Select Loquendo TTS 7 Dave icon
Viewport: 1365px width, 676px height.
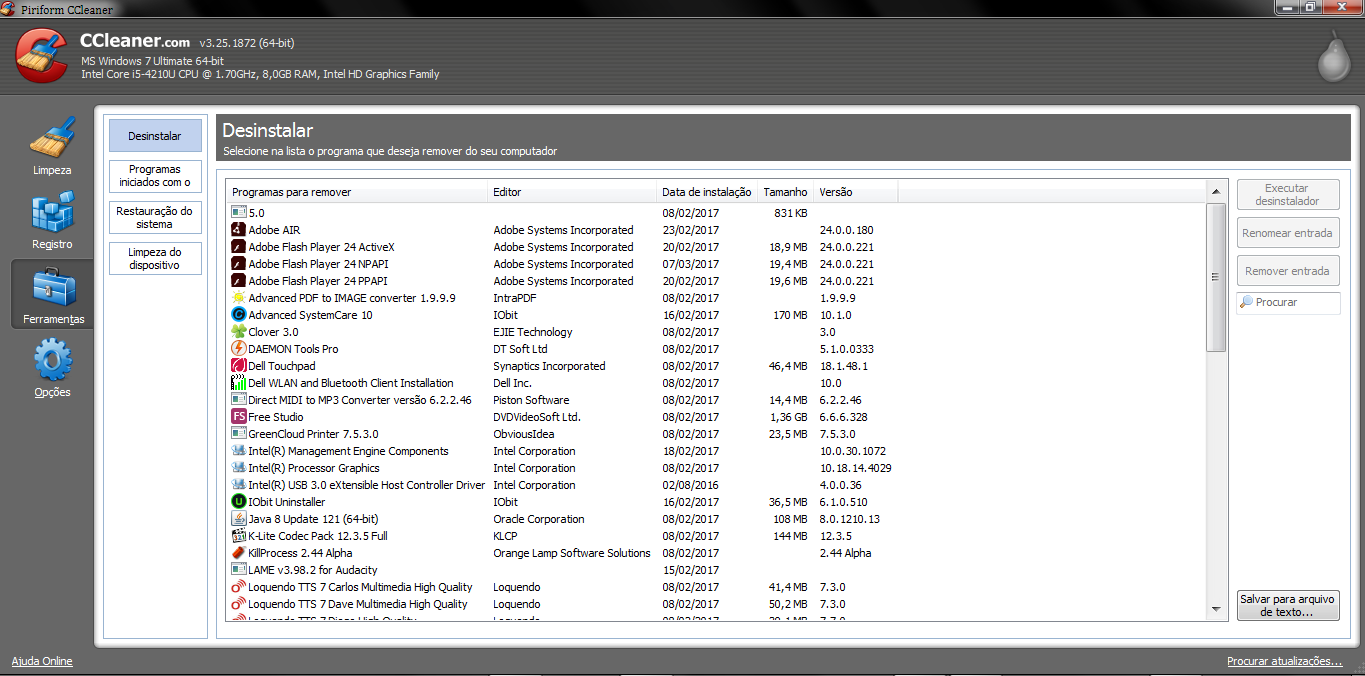coord(239,604)
